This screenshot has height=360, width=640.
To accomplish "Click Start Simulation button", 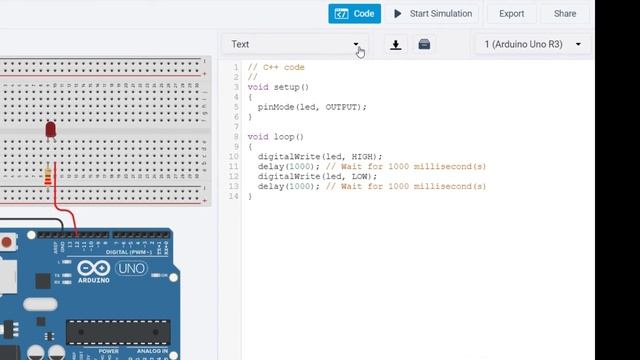I will pos(433,13).
